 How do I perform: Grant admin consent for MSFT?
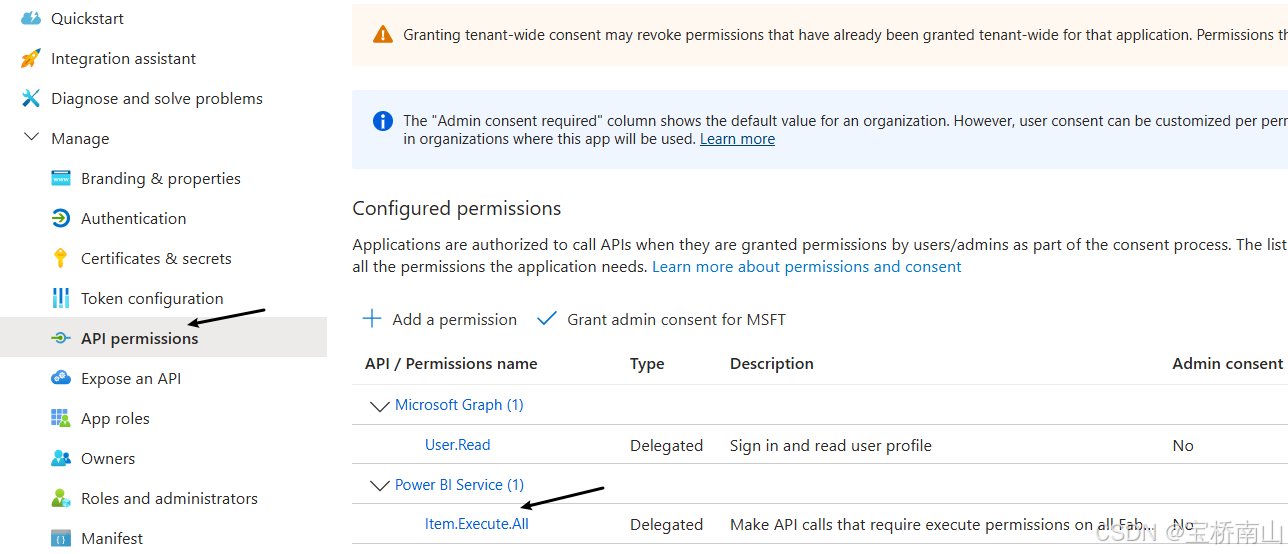click(x=662, y=319)
